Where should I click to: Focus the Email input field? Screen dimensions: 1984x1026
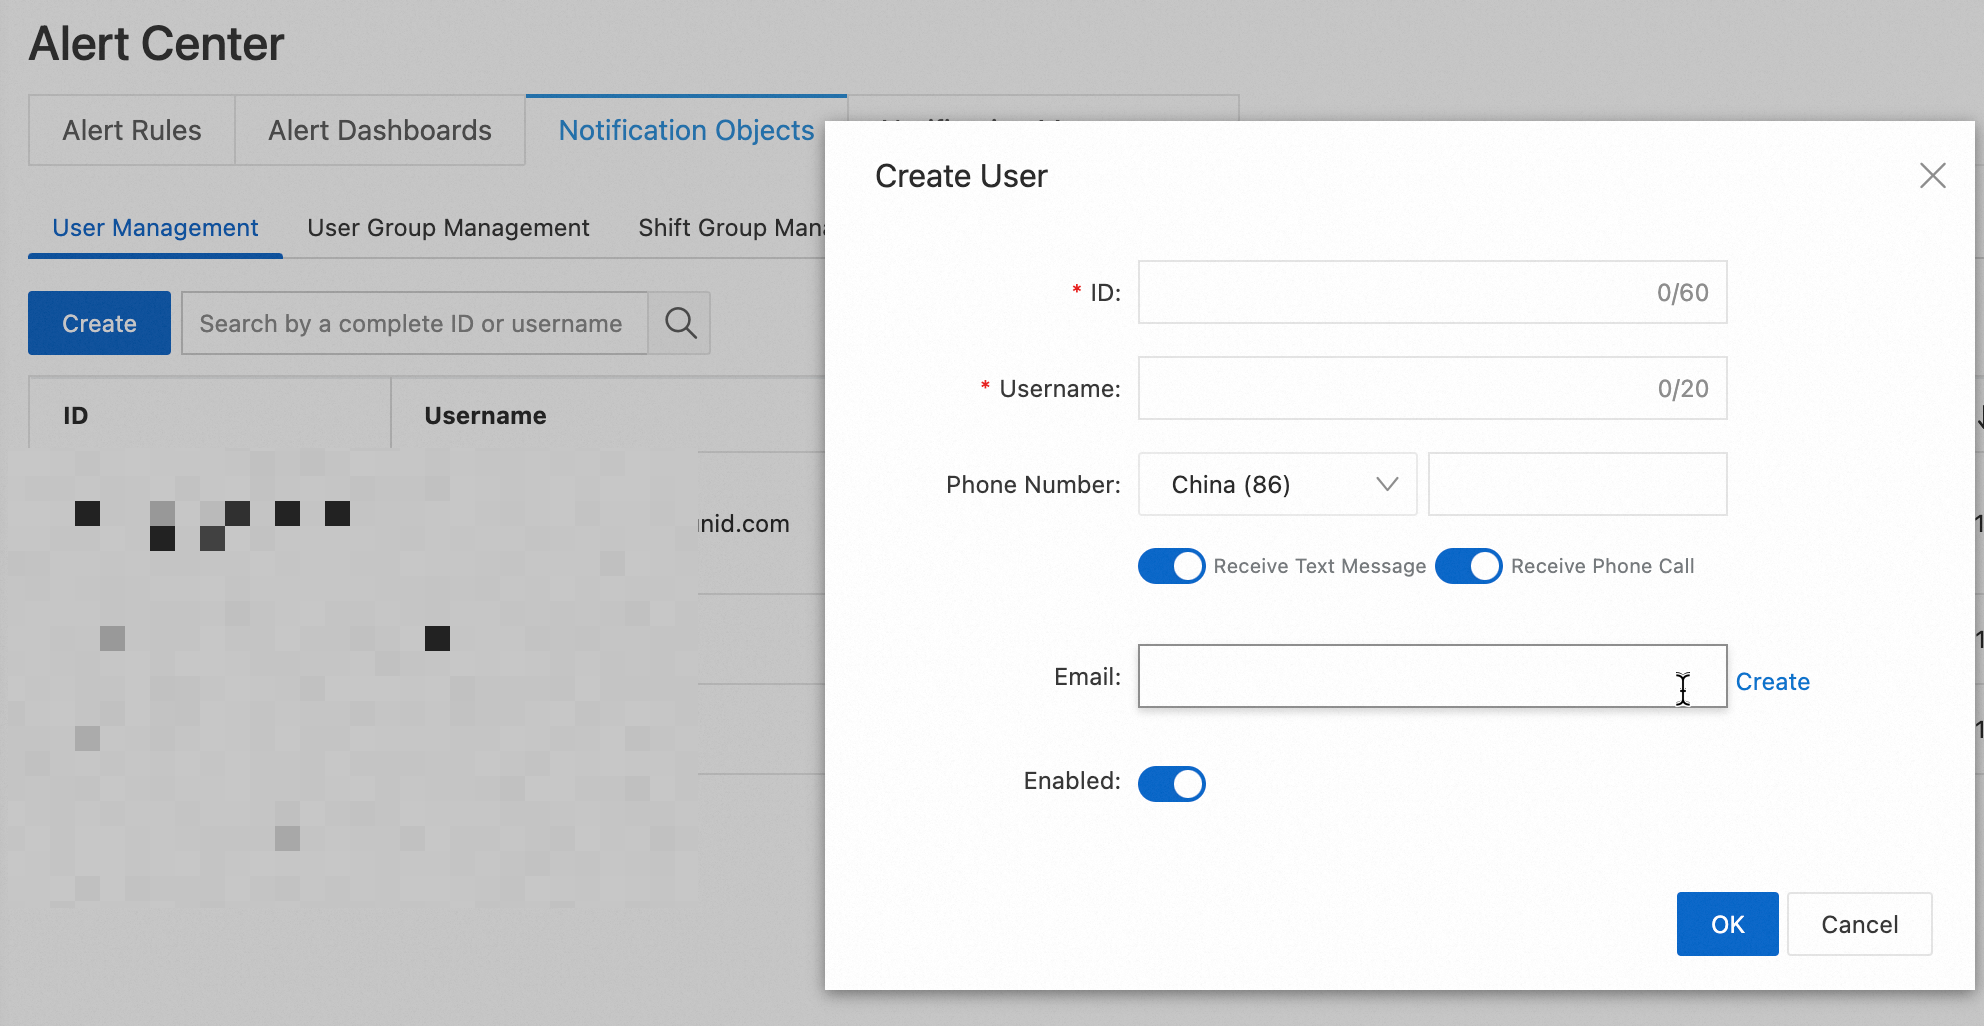(1432, 676)
